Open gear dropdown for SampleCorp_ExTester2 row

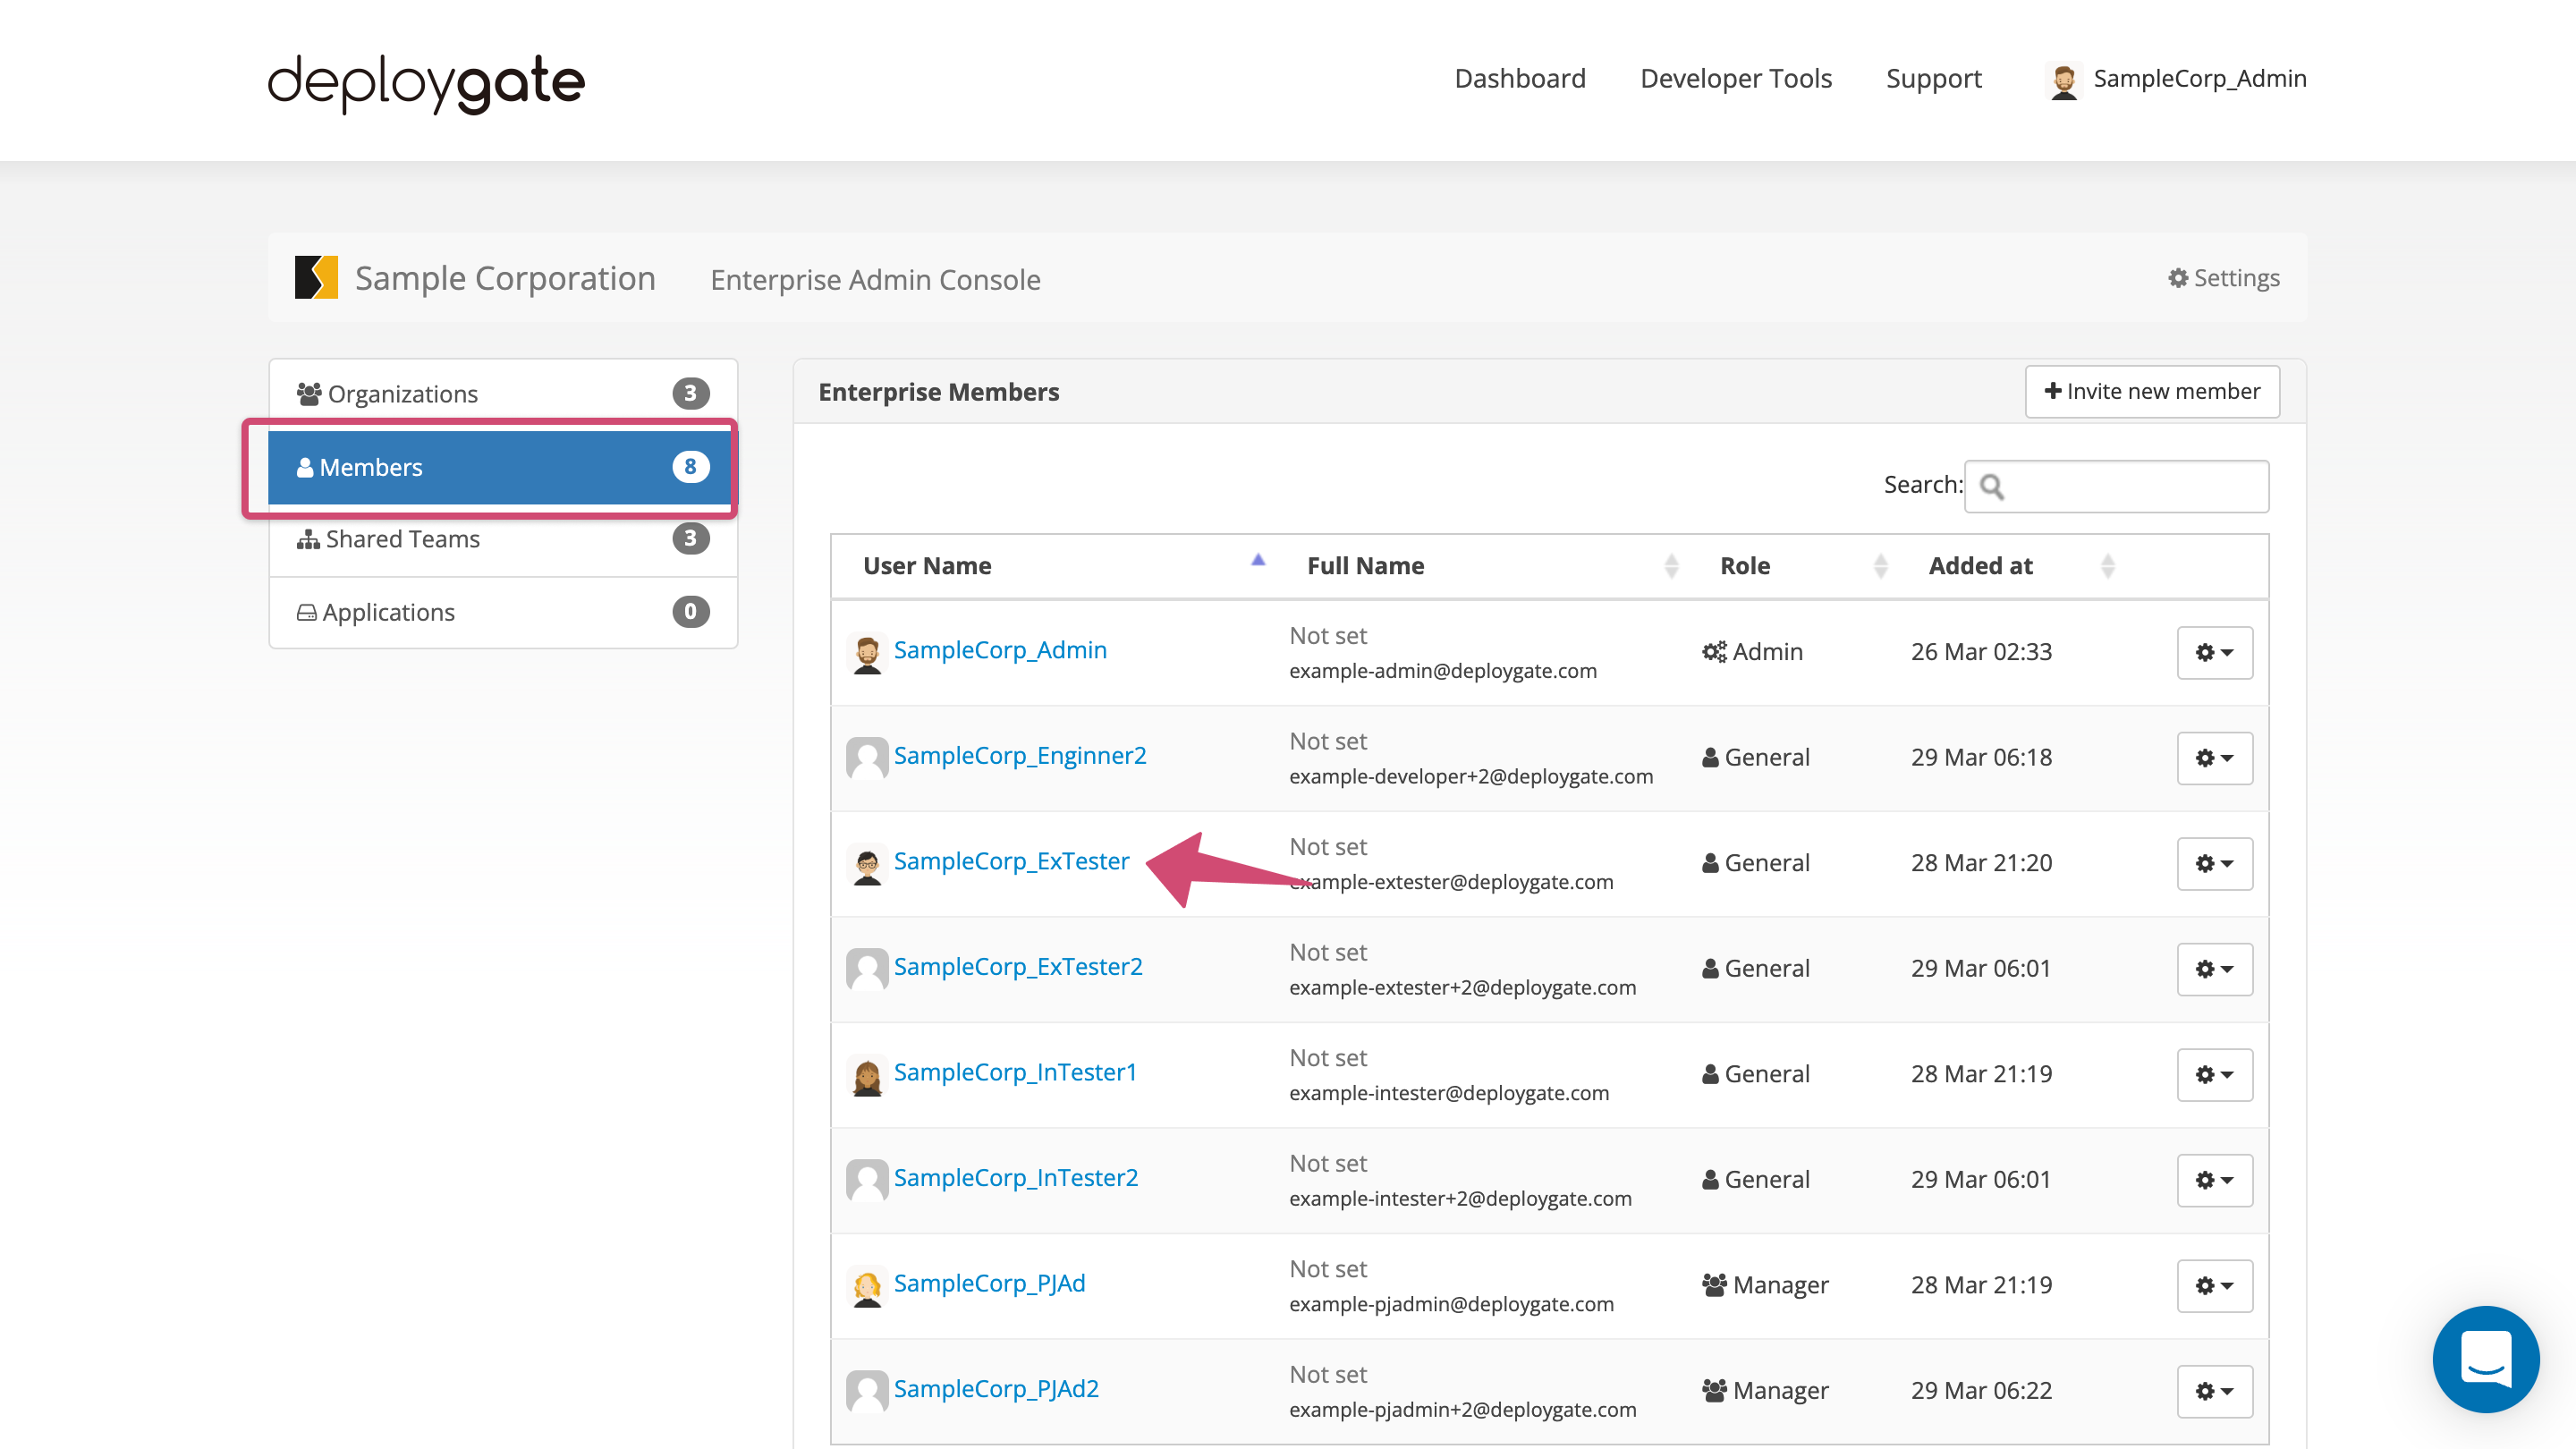[x=2214, y=969]
